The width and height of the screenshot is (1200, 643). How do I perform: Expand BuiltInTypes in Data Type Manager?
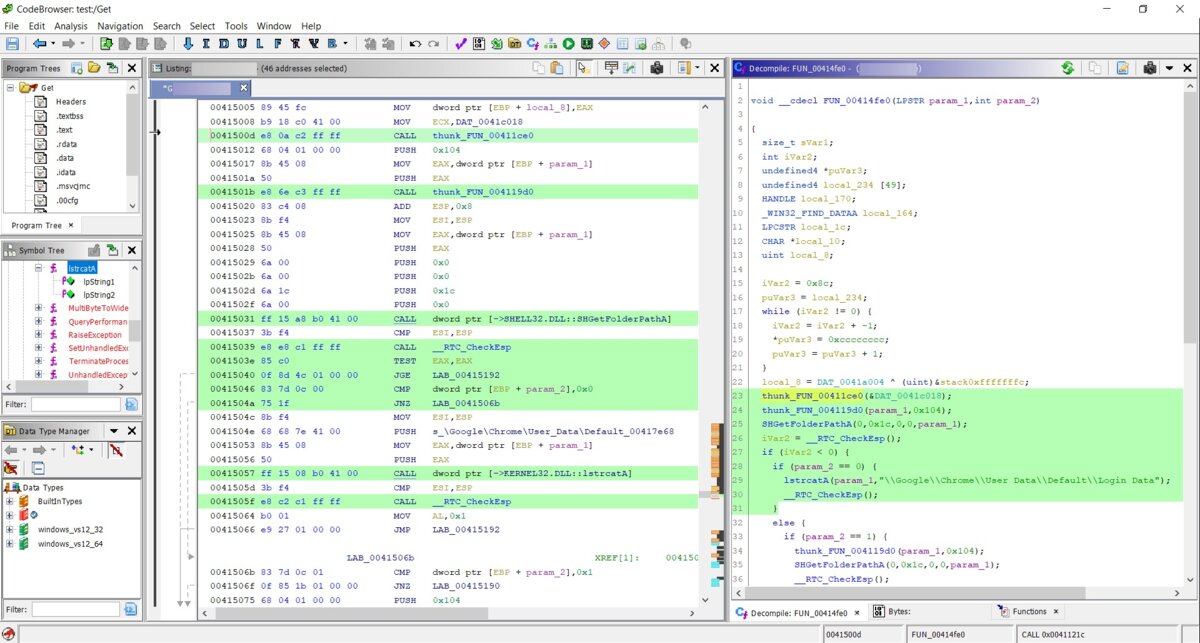coord(10,501)
